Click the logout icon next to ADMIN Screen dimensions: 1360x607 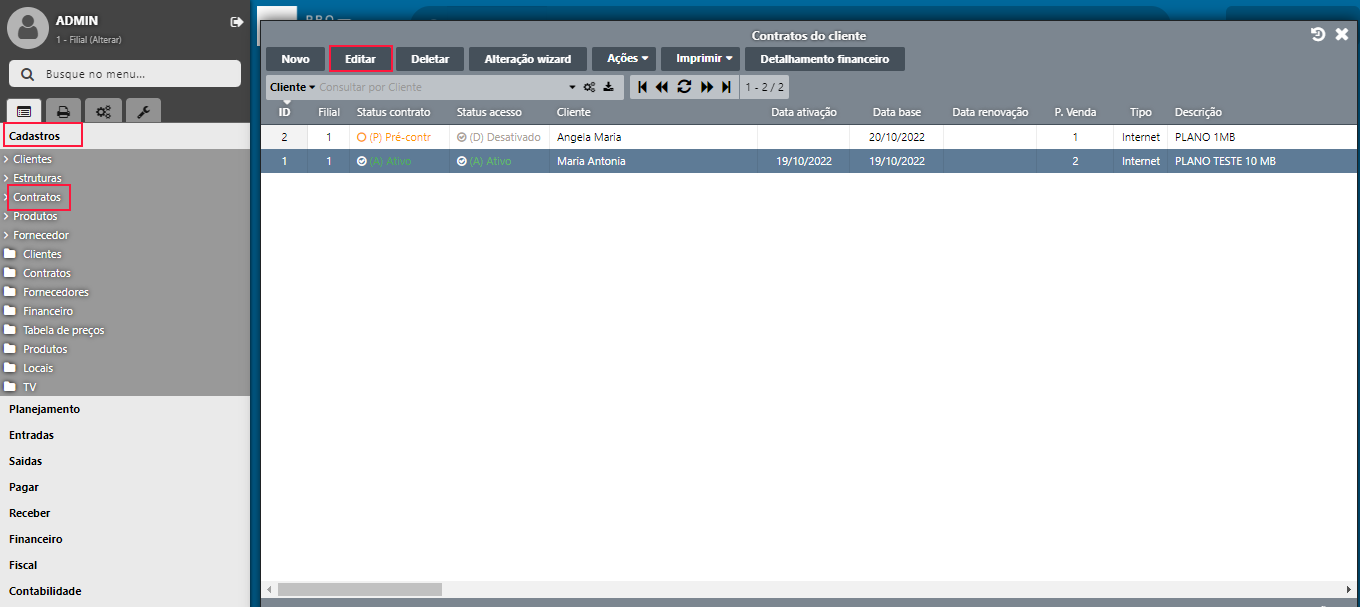[236, 22]
